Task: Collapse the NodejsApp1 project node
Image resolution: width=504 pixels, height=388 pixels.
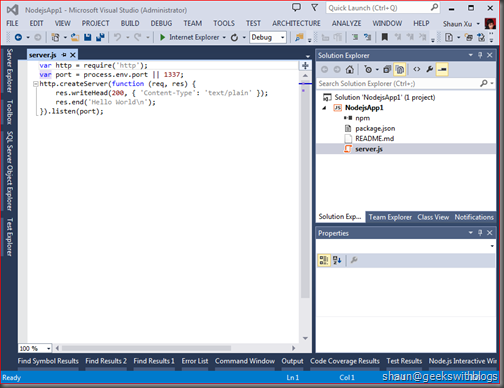Action: click(x=324, y=108)
